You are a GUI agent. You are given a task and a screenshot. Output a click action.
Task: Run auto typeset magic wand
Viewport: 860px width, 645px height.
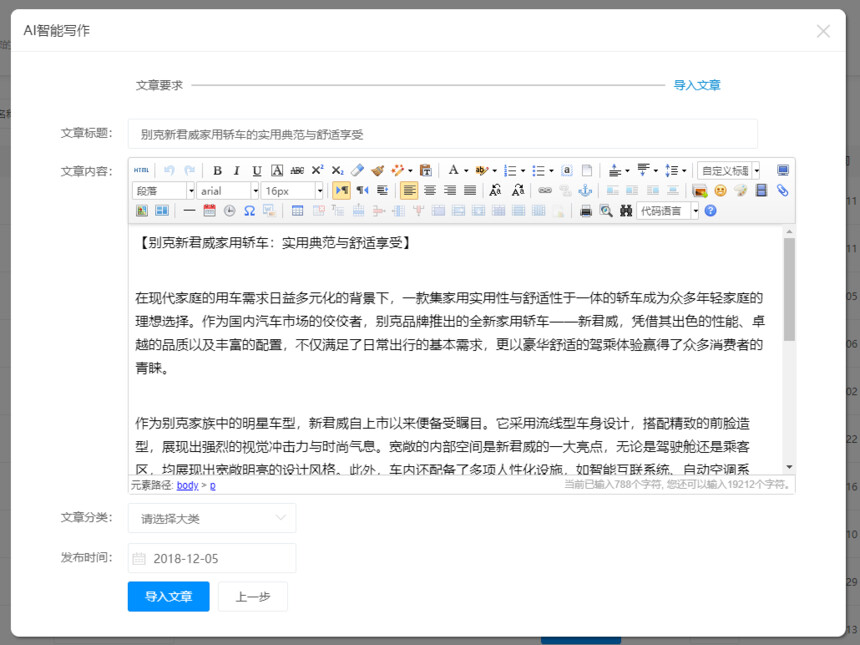(398, 170)
